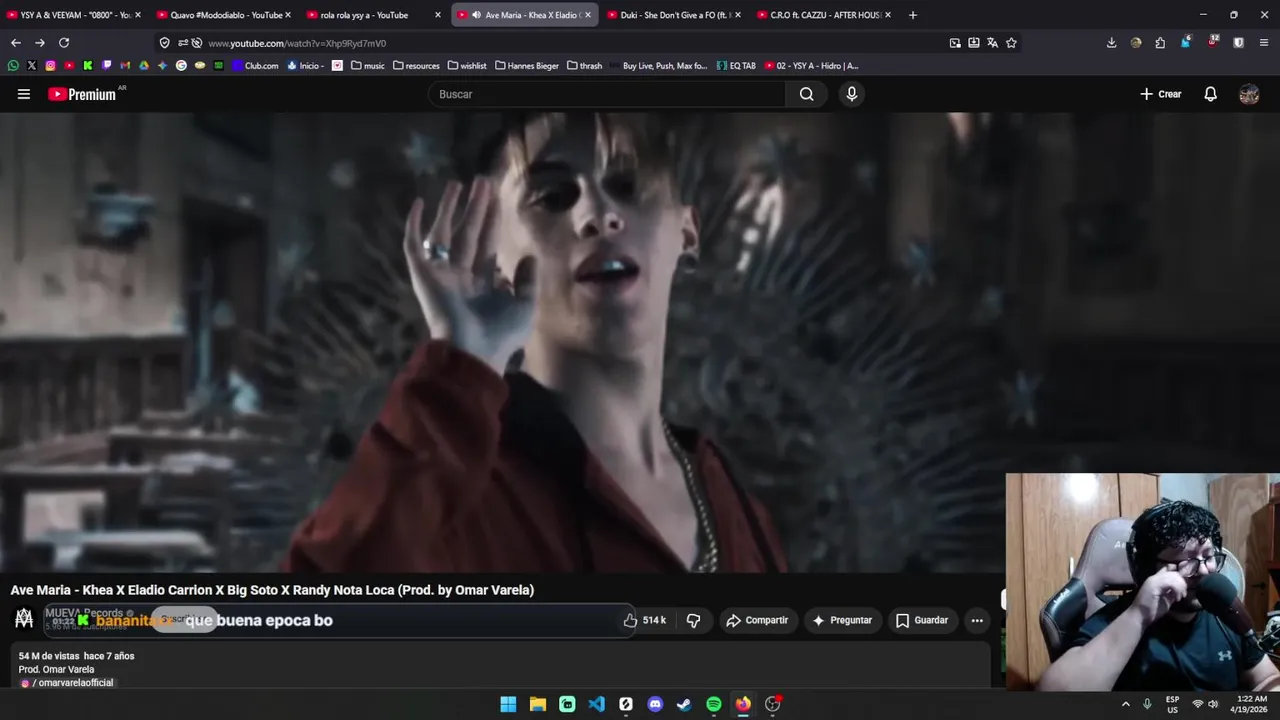1280x720 pixels.
Task: Expand the thrash bookmarks folder
Action: click(584, 66)
